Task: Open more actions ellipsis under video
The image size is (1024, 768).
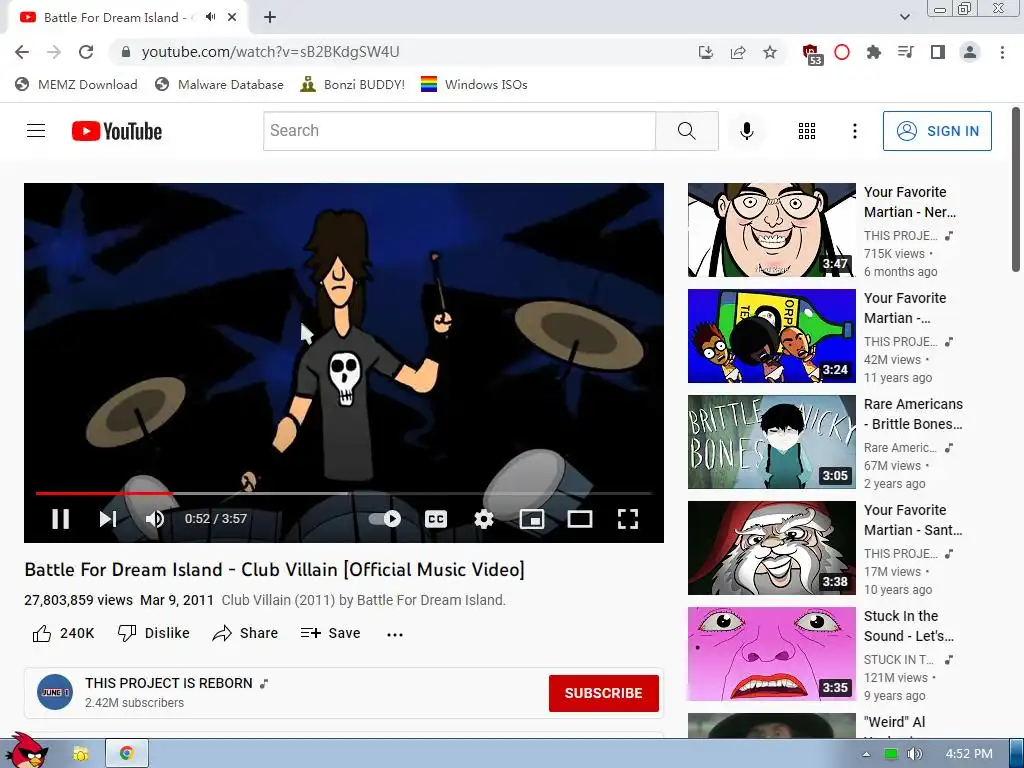Action: click(x=395, y=634)
